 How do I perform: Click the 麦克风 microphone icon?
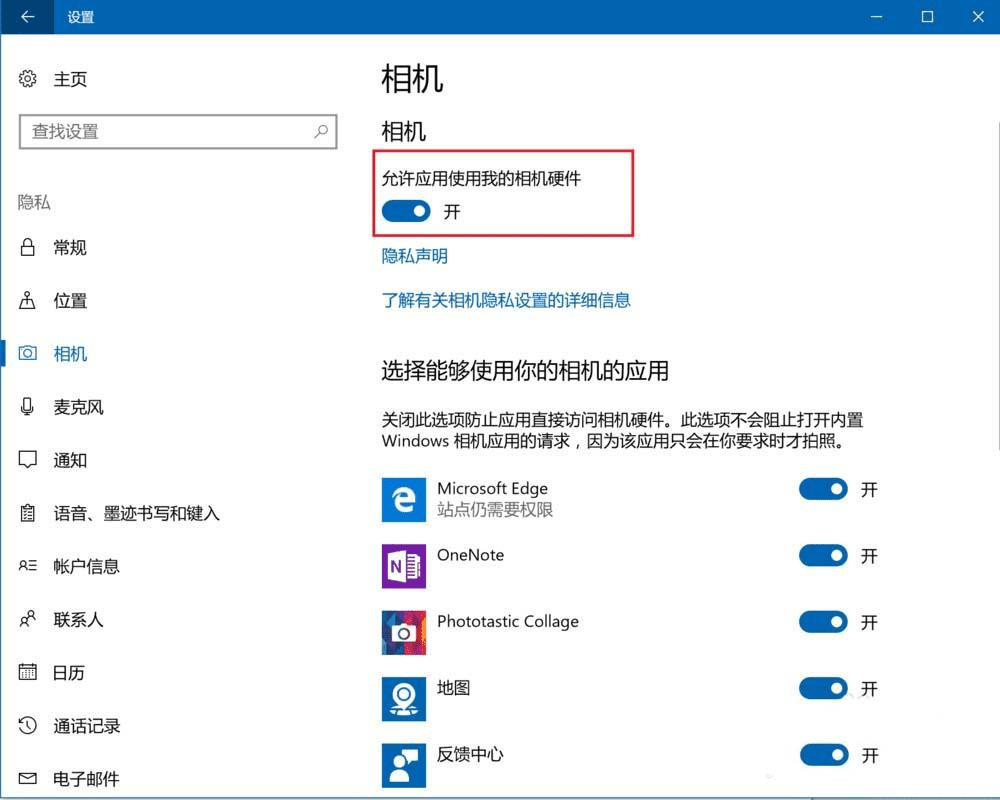click(27, 407)
